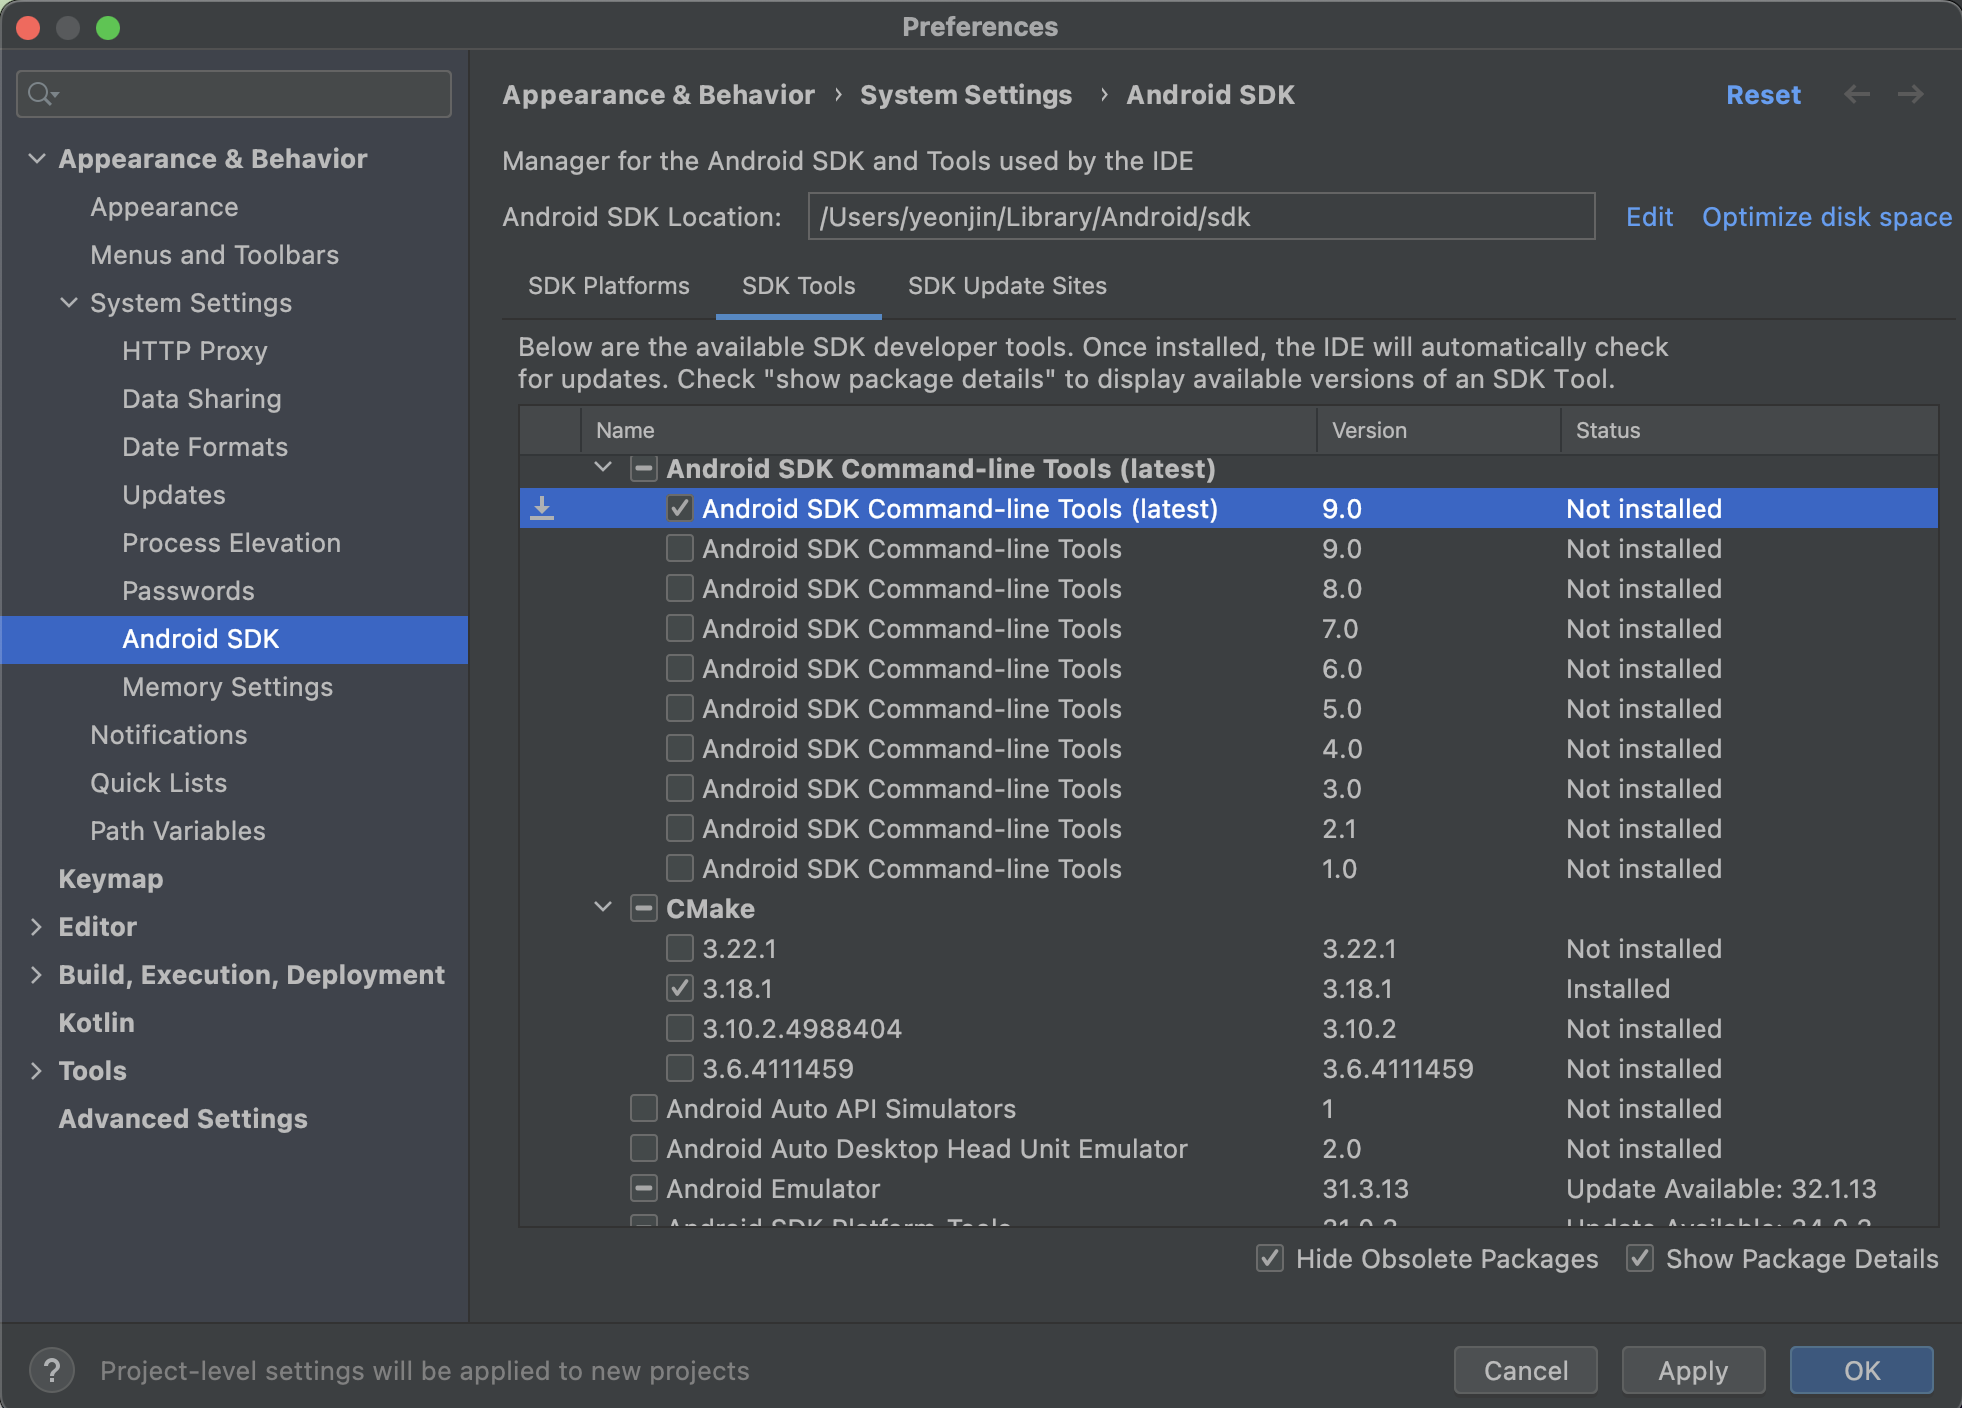1962x1408 pixels.
Task: Open Date Formats settings
Action: click(x=205, y=447)
